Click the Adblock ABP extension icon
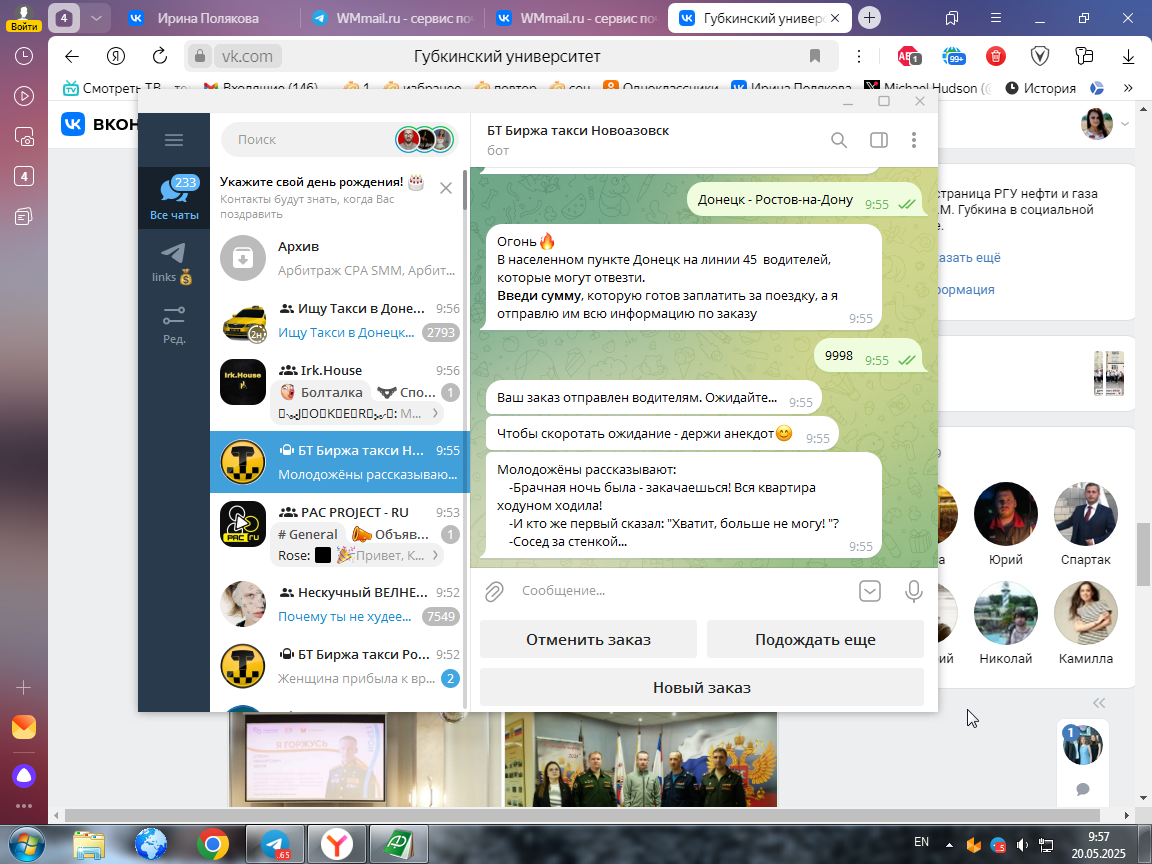Viewport: 1152px width, 864px height. pyautogui.click(x=909, y=56)
